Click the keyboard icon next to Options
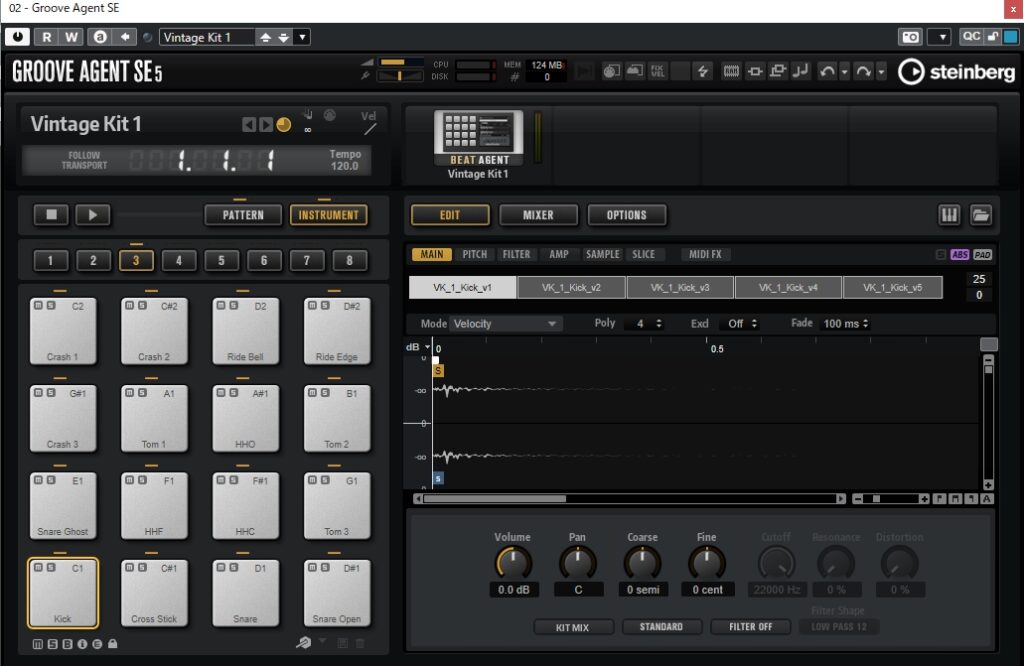 click(x=948, y=215)
